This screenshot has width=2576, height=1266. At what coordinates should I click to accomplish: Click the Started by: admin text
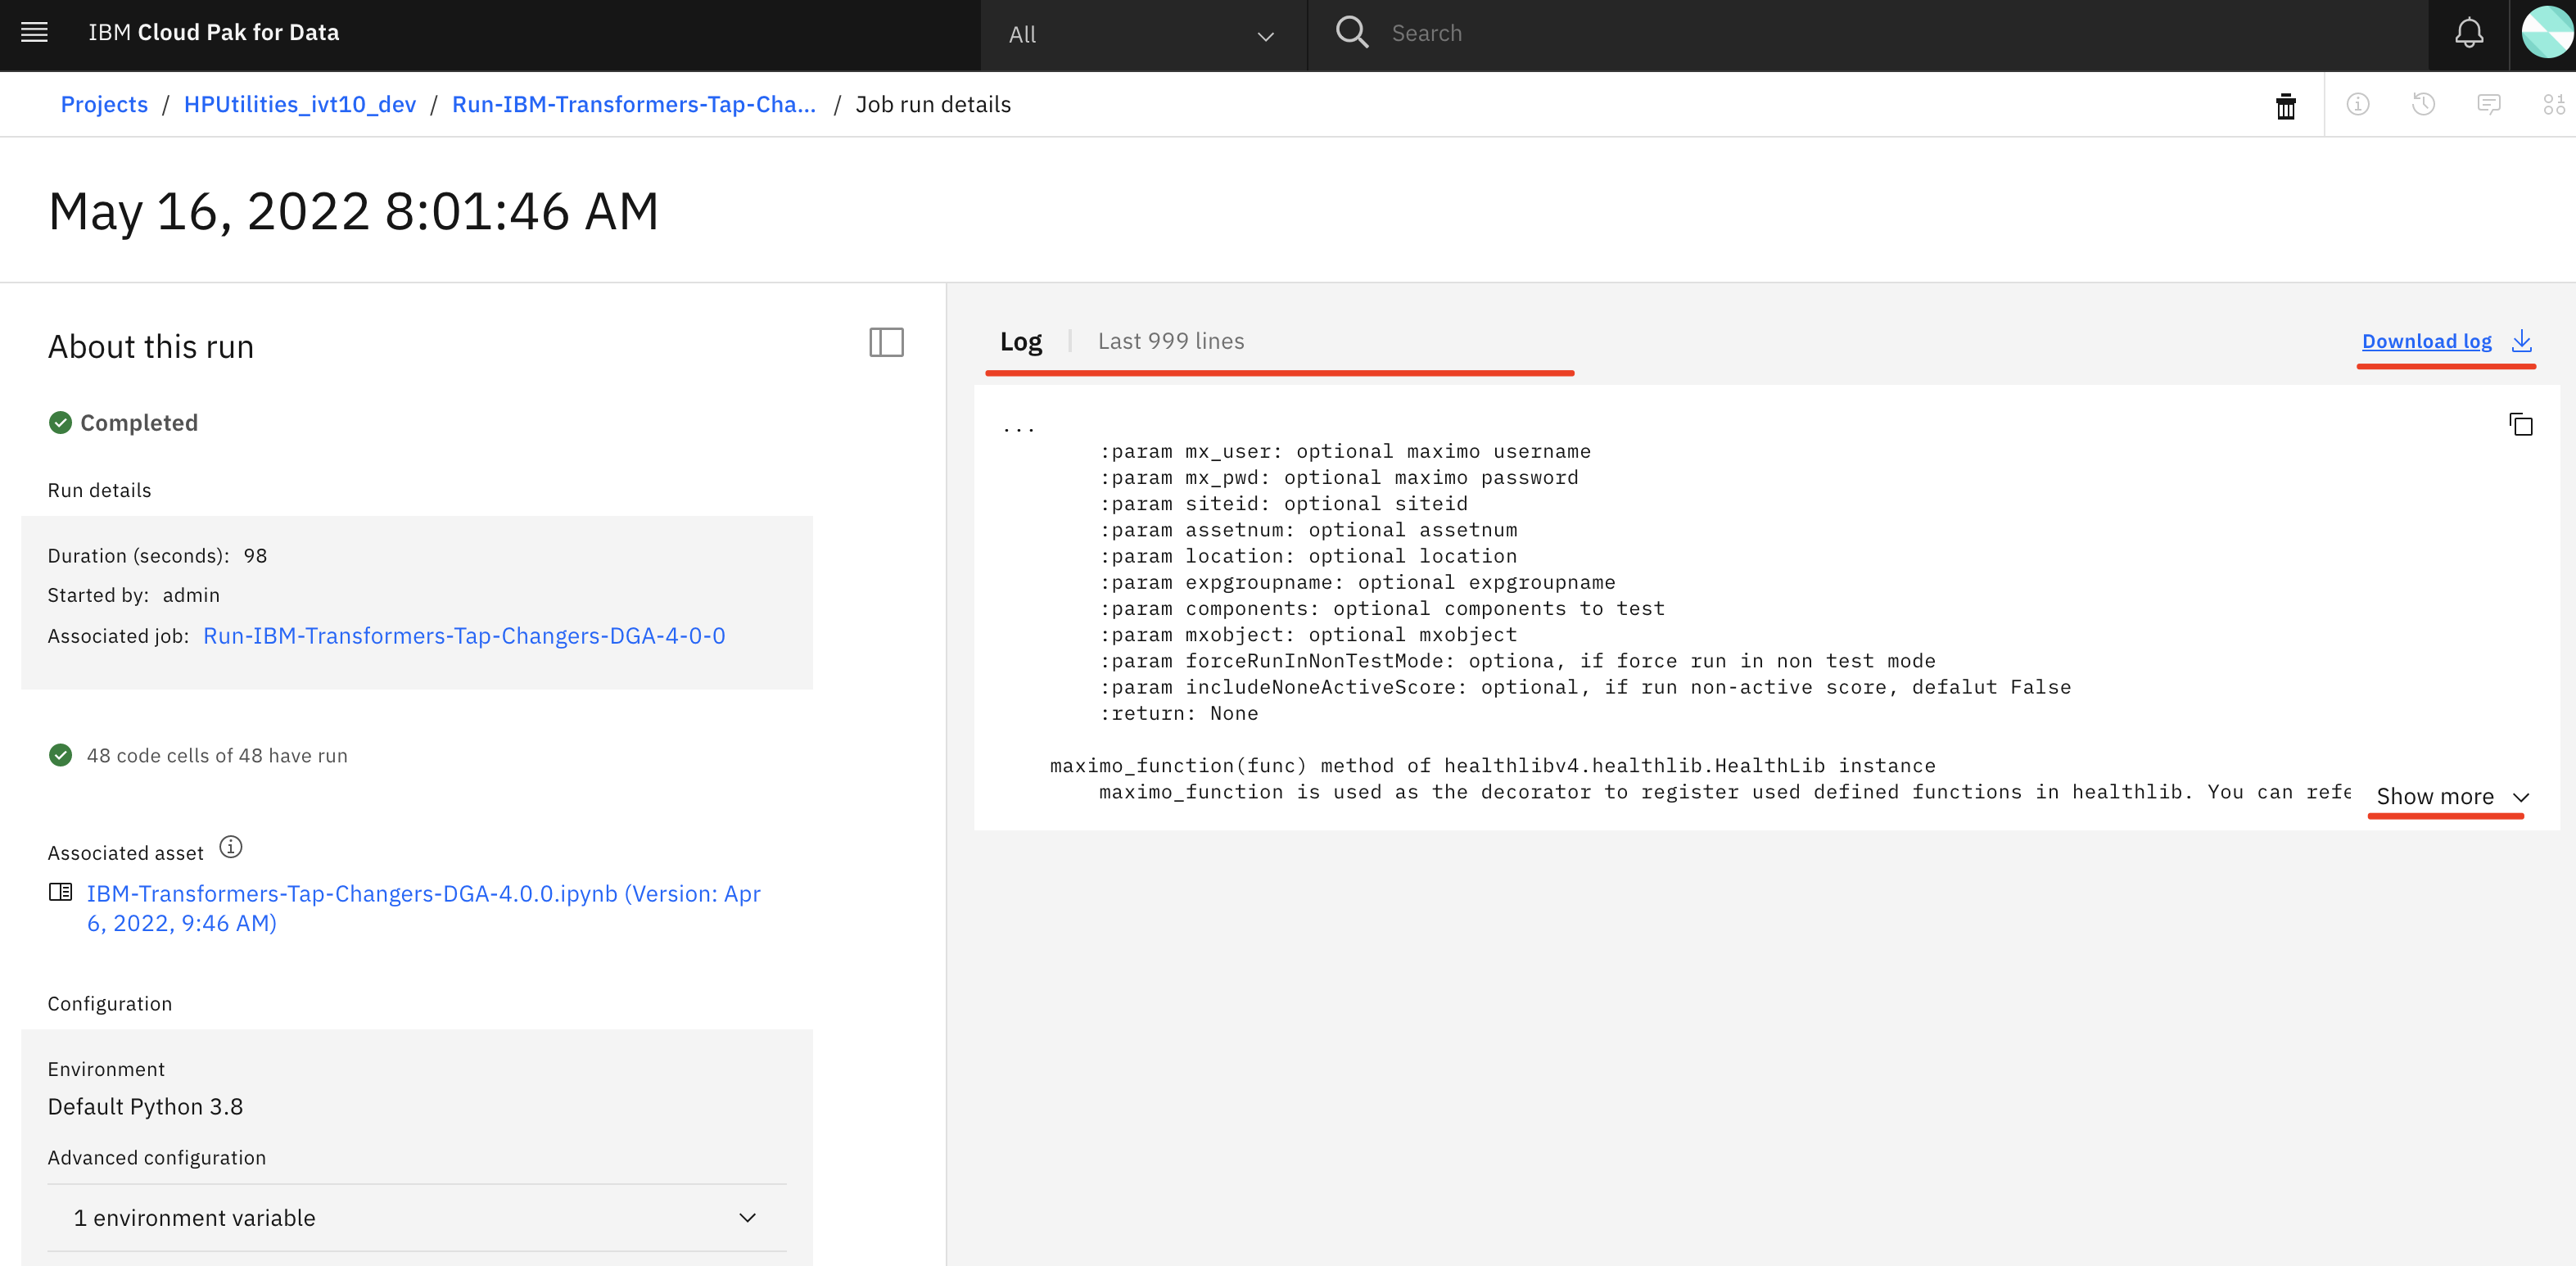coord(134,595)
